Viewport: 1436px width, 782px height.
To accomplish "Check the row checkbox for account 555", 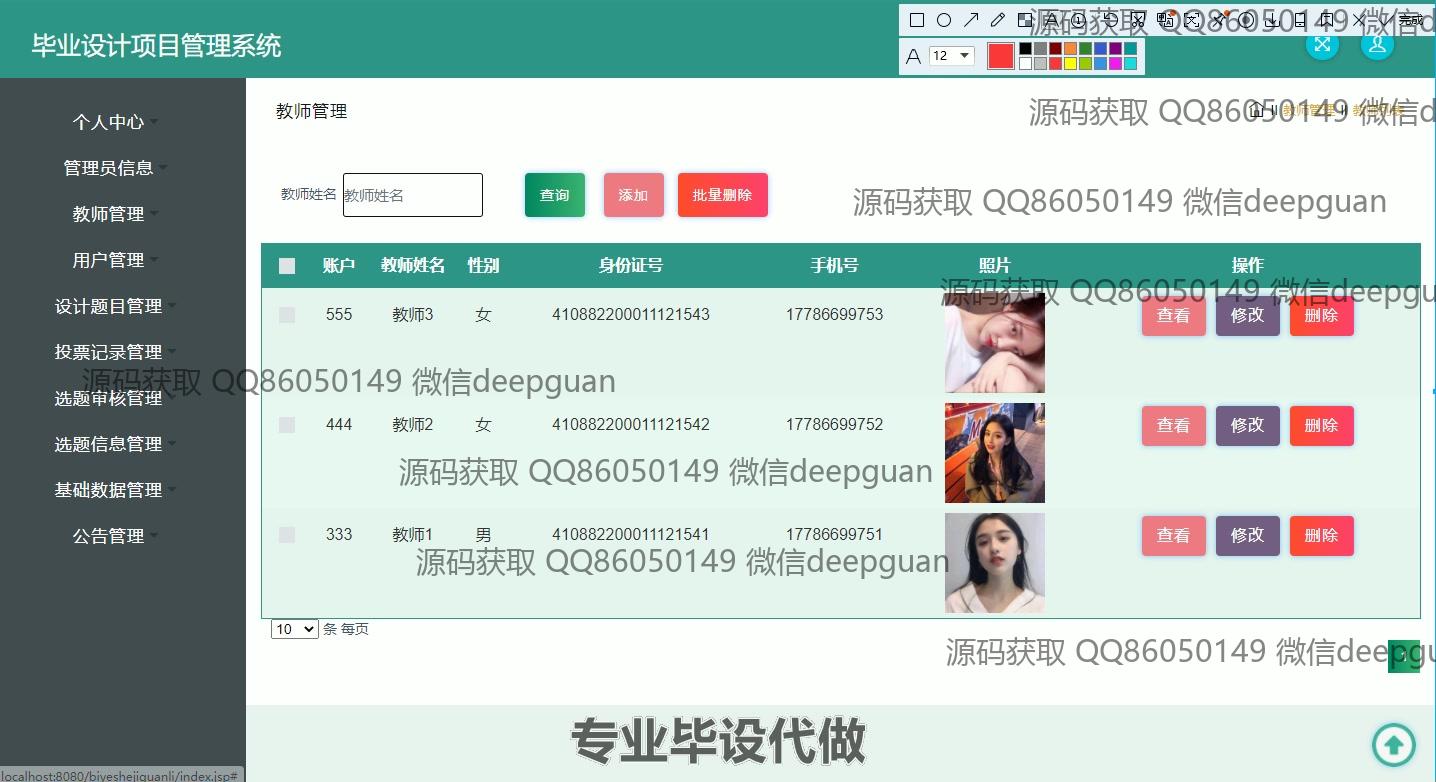I will click(287, 315).
